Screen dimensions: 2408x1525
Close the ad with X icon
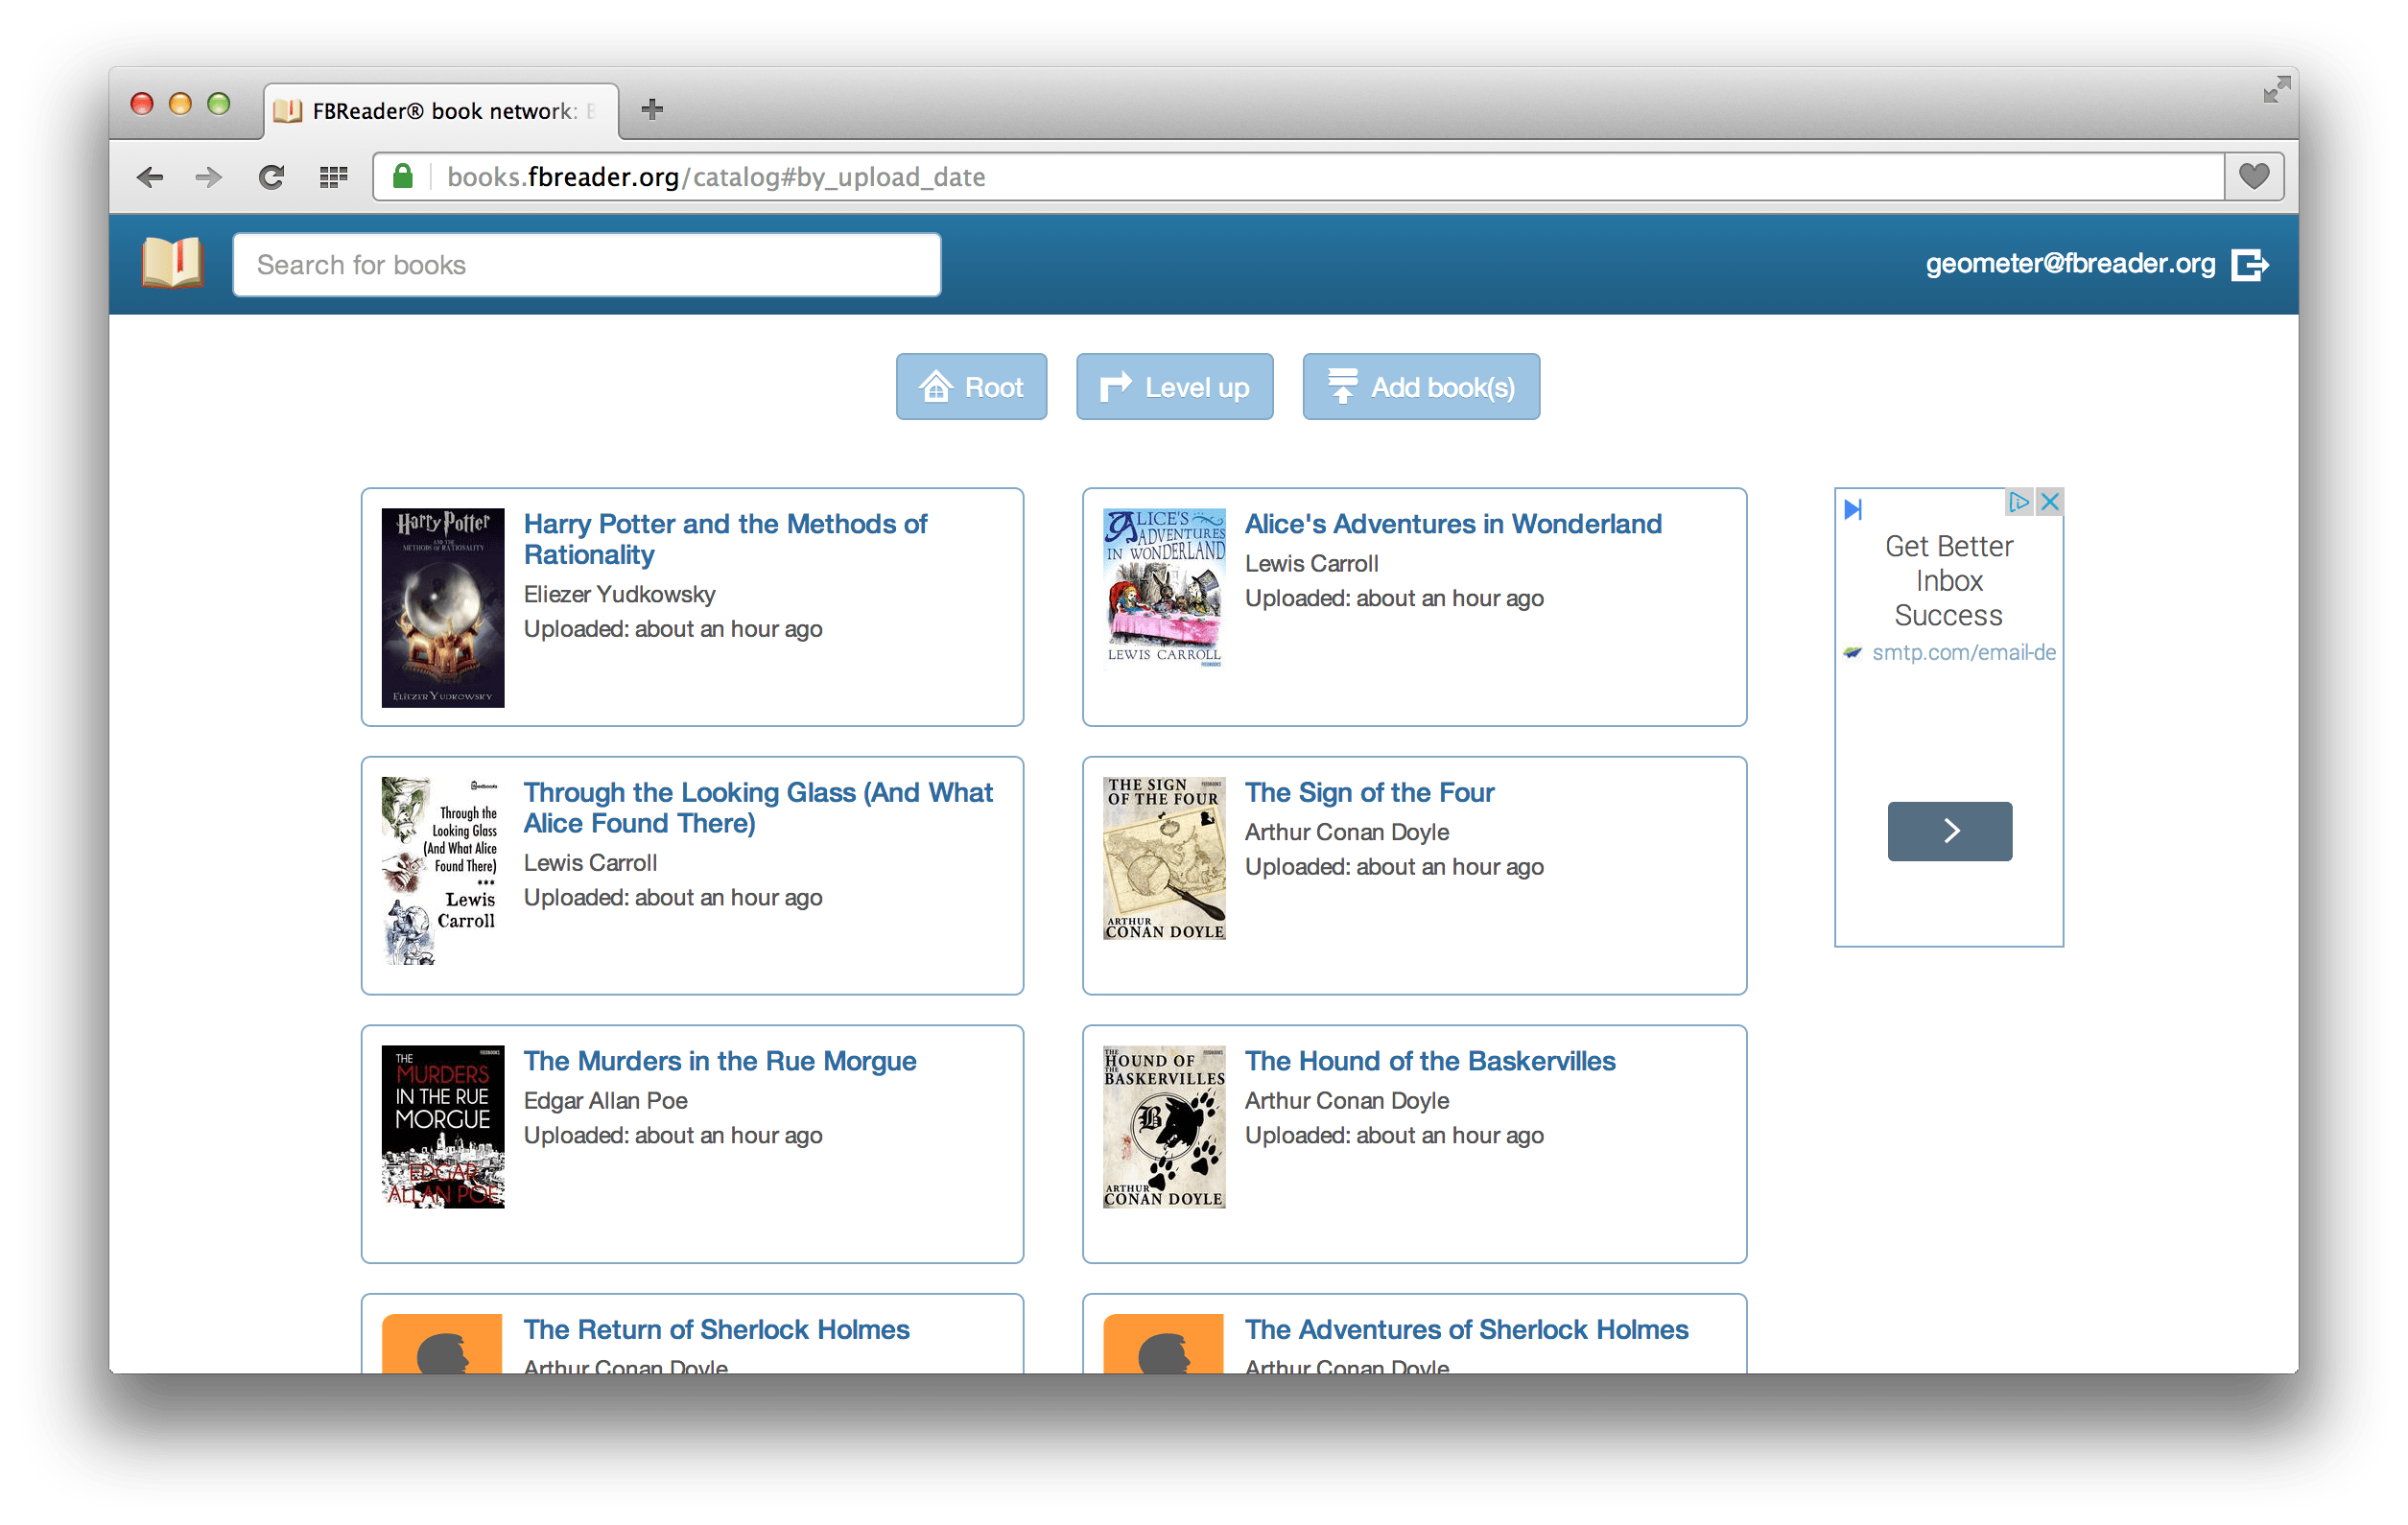(2050, 502)
